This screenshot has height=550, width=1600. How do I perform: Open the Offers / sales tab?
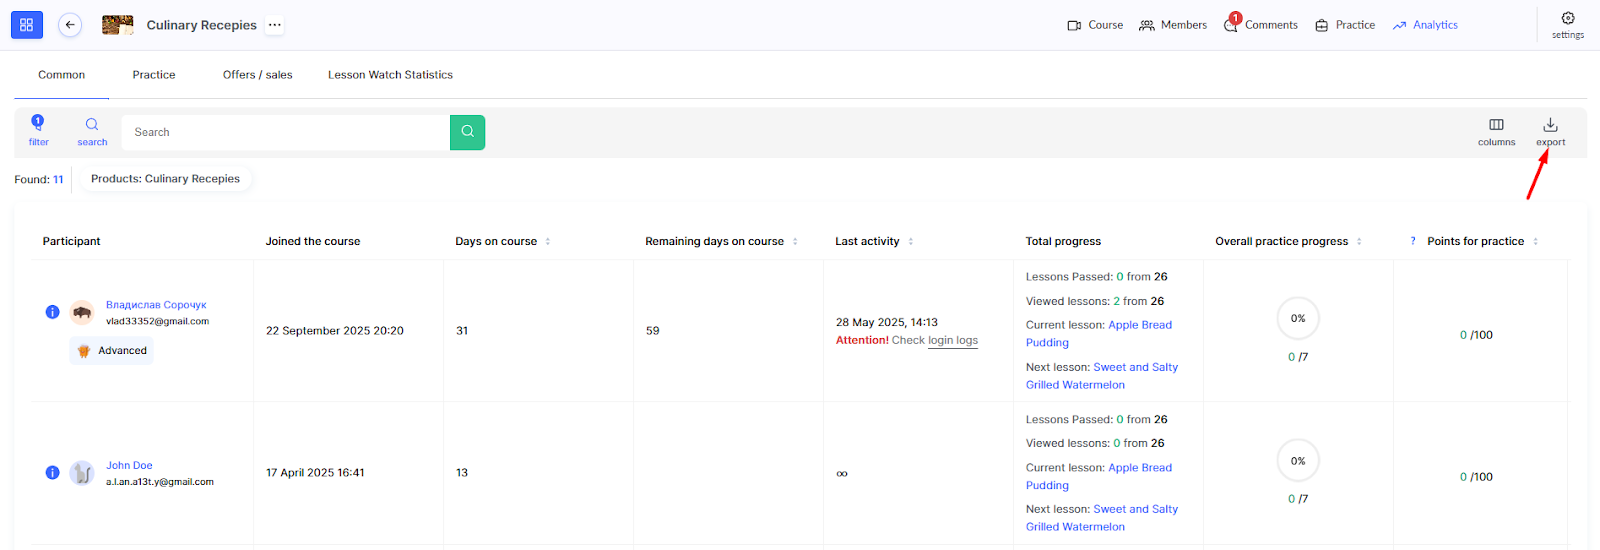(x=257, y=75)
